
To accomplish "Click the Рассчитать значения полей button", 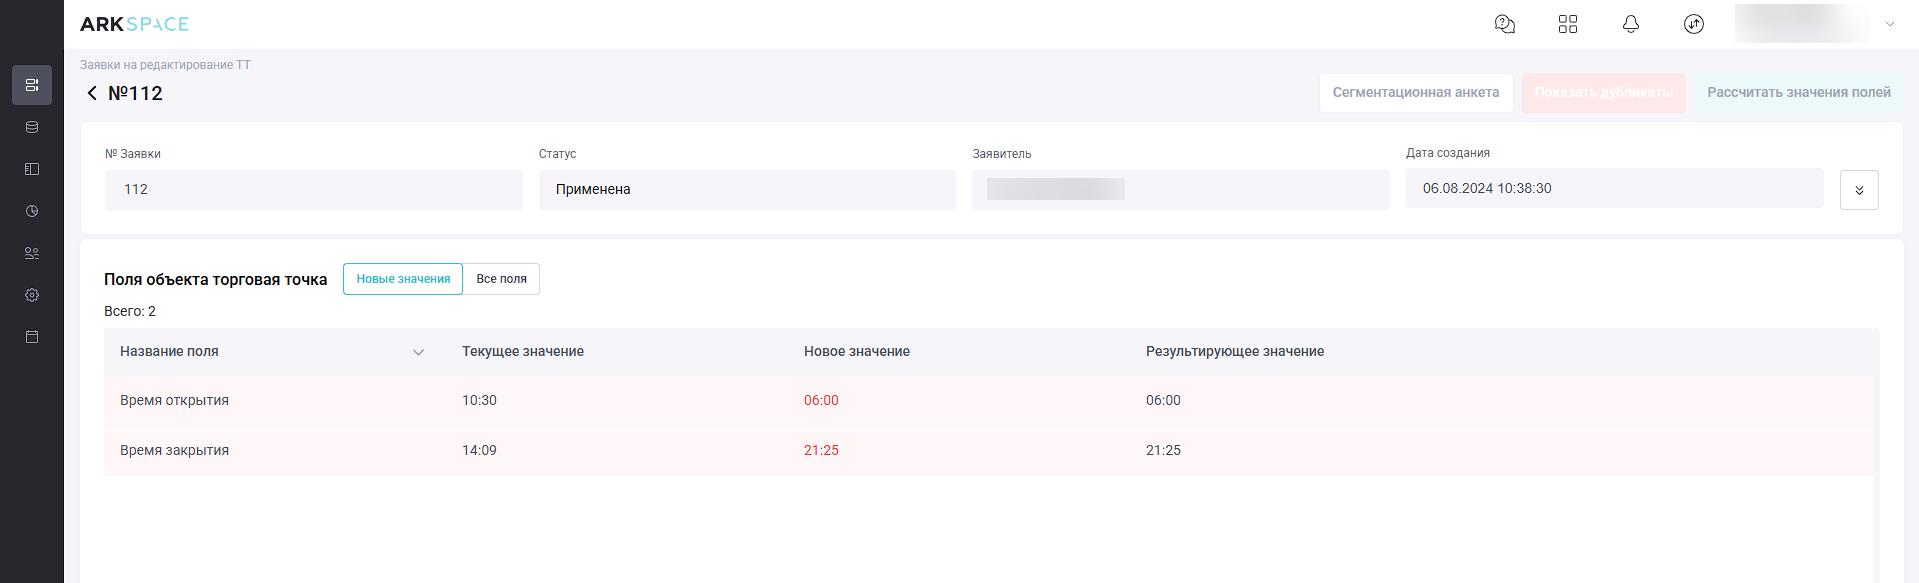I will (1798, 93).
